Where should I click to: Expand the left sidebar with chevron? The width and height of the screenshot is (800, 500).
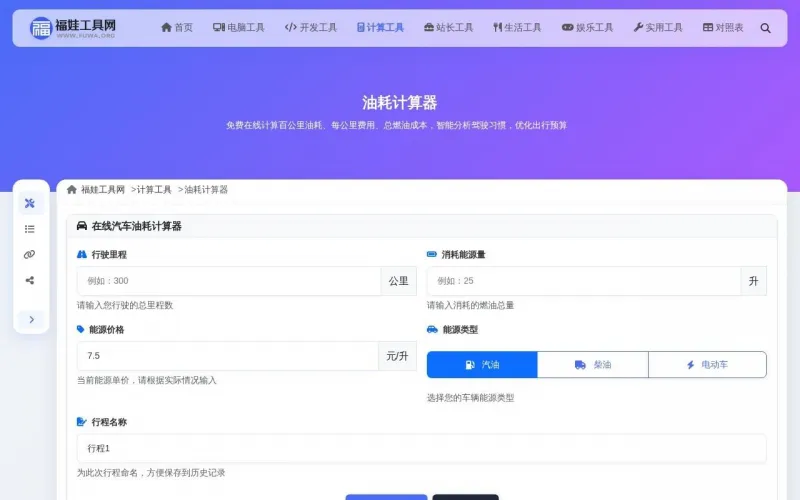click(31, 319)
